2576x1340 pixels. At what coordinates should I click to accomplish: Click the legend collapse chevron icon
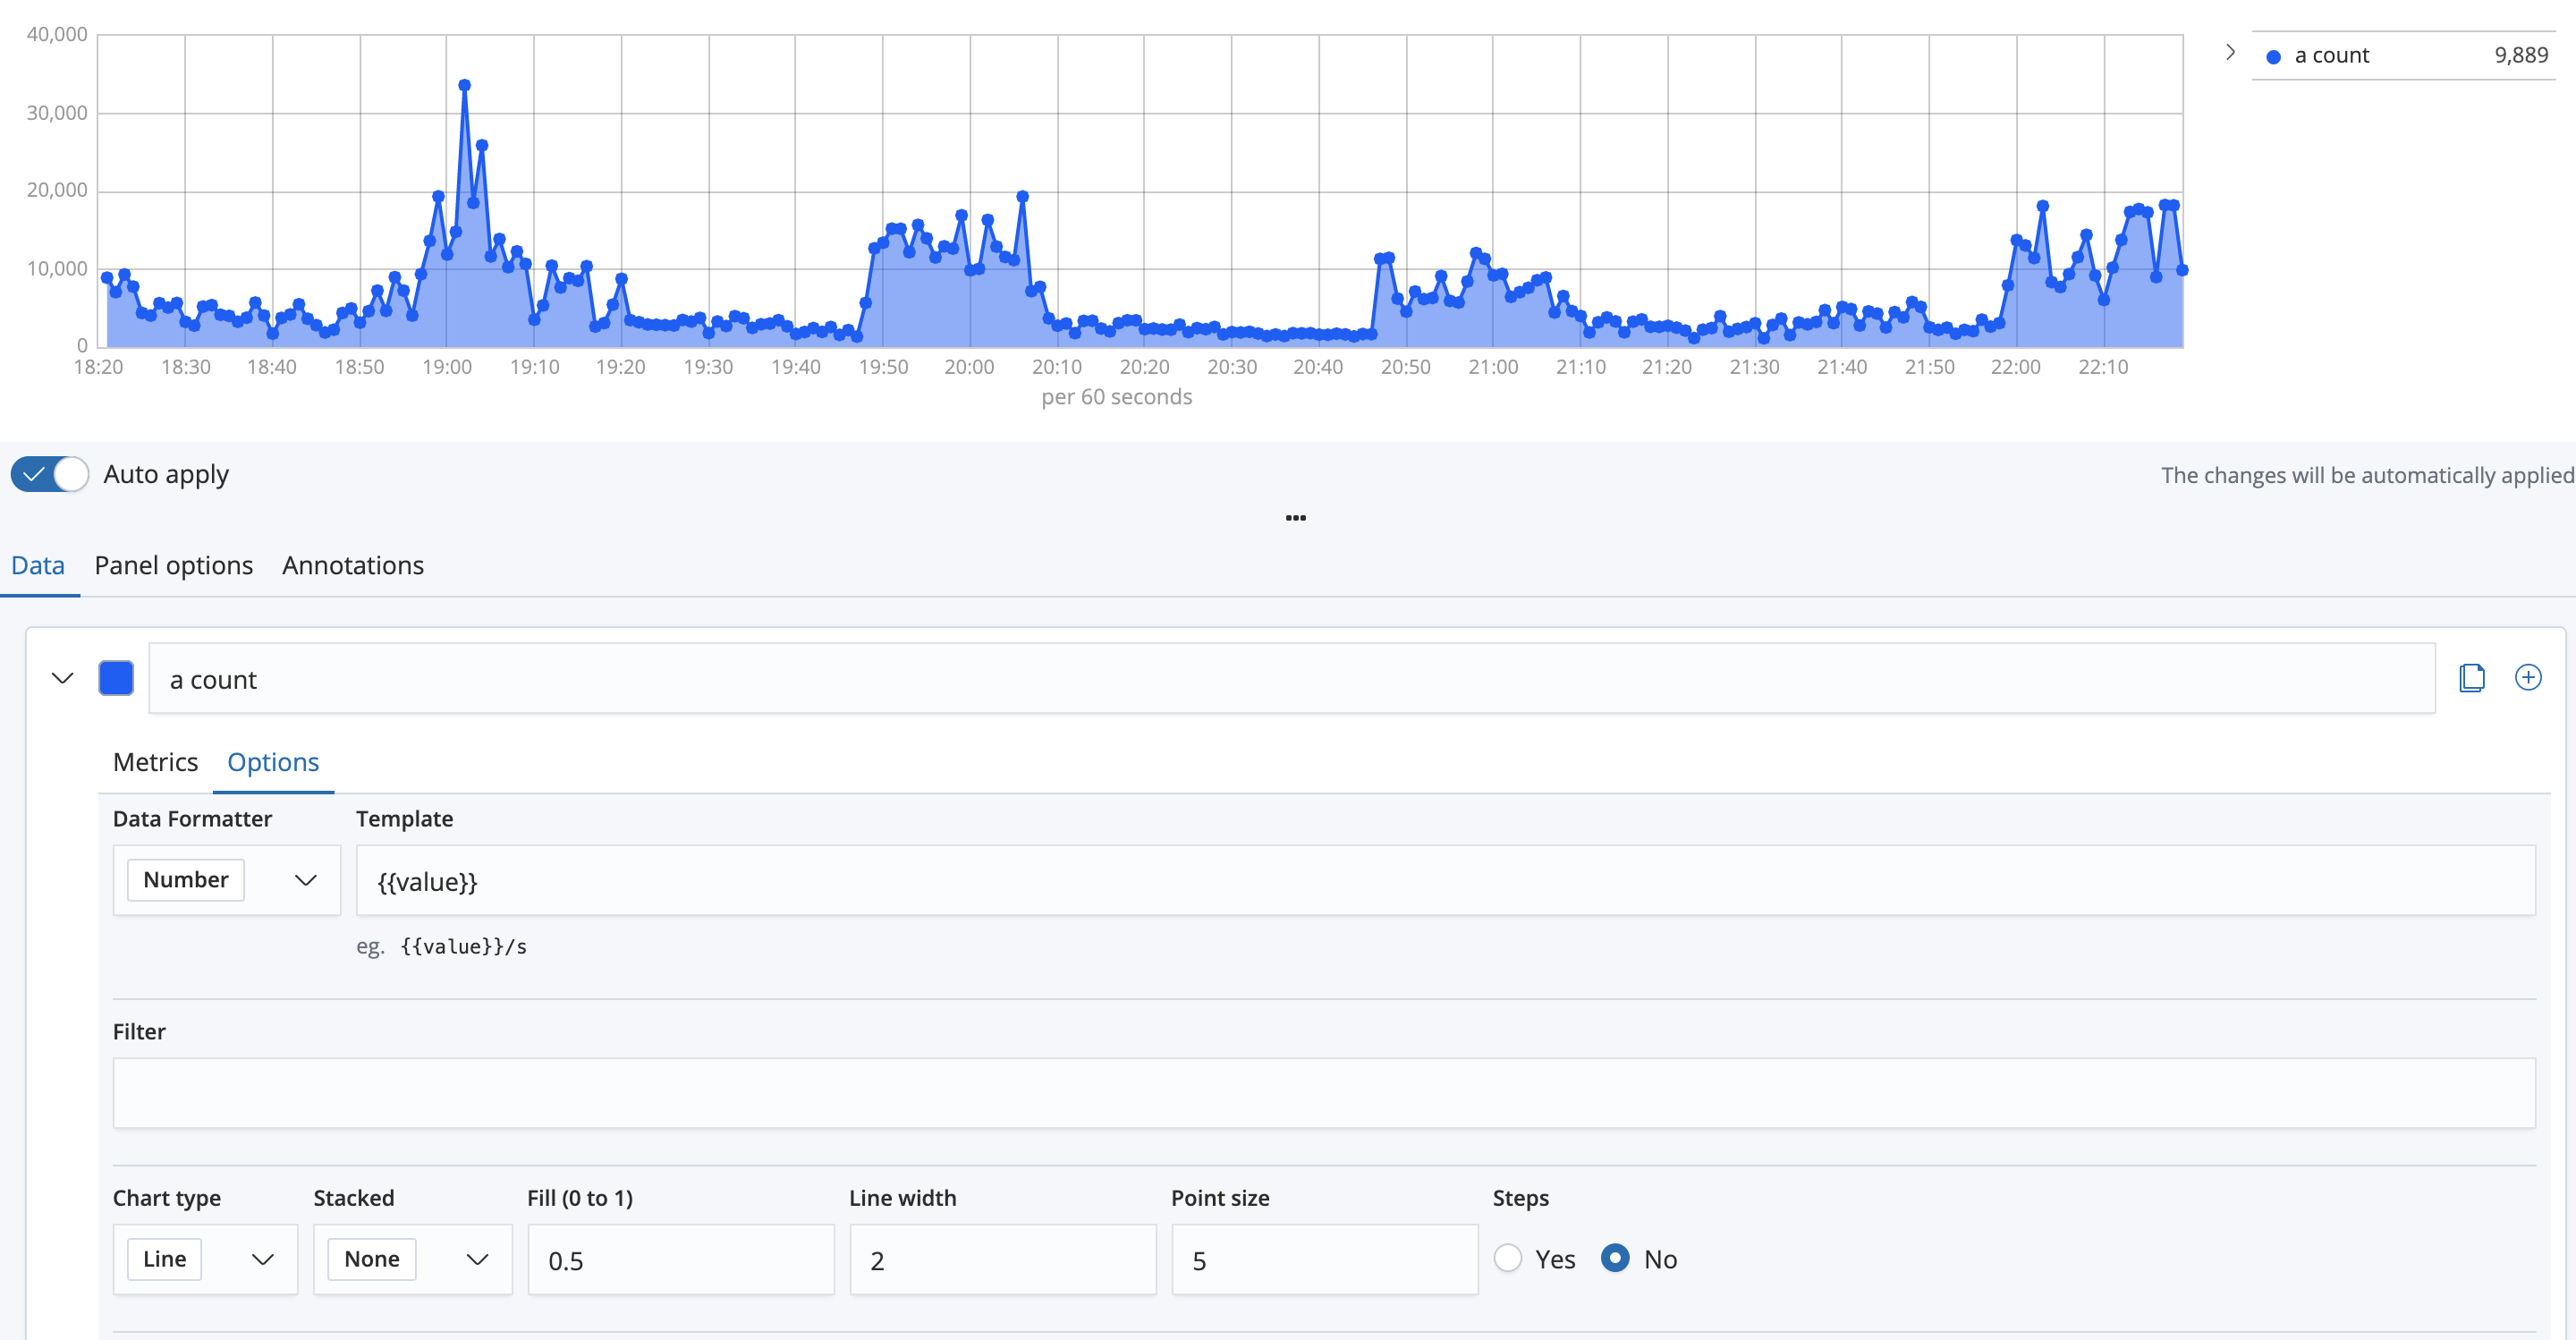[x=2229, y=53]
